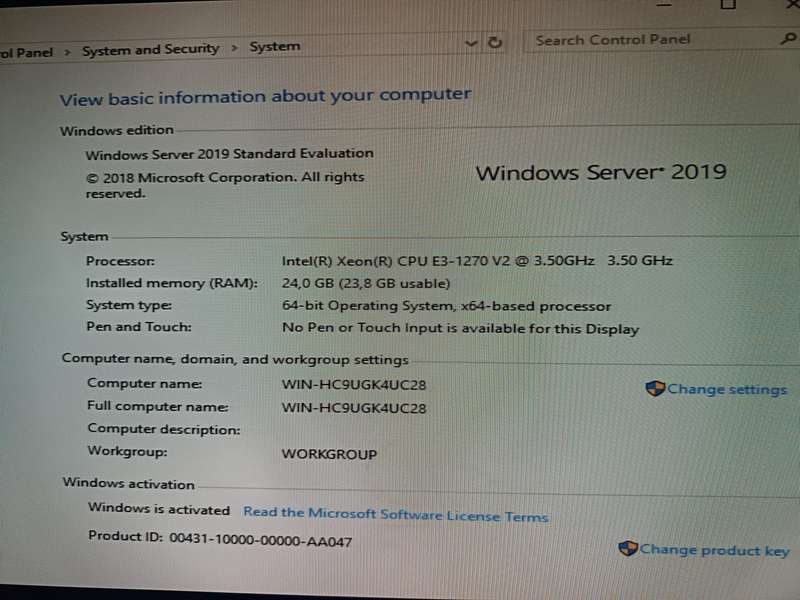Screen dimensions: 800x600
Task: Open Change settings link
Action: [x=727, y=389]
